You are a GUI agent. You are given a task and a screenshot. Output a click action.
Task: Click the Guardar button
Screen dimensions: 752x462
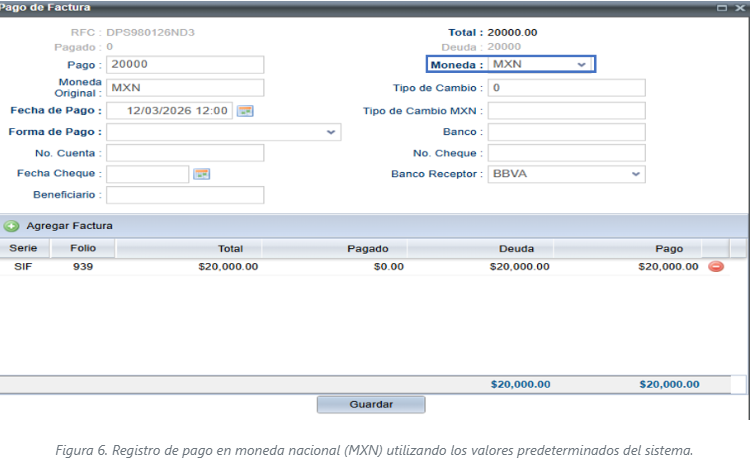371,405
